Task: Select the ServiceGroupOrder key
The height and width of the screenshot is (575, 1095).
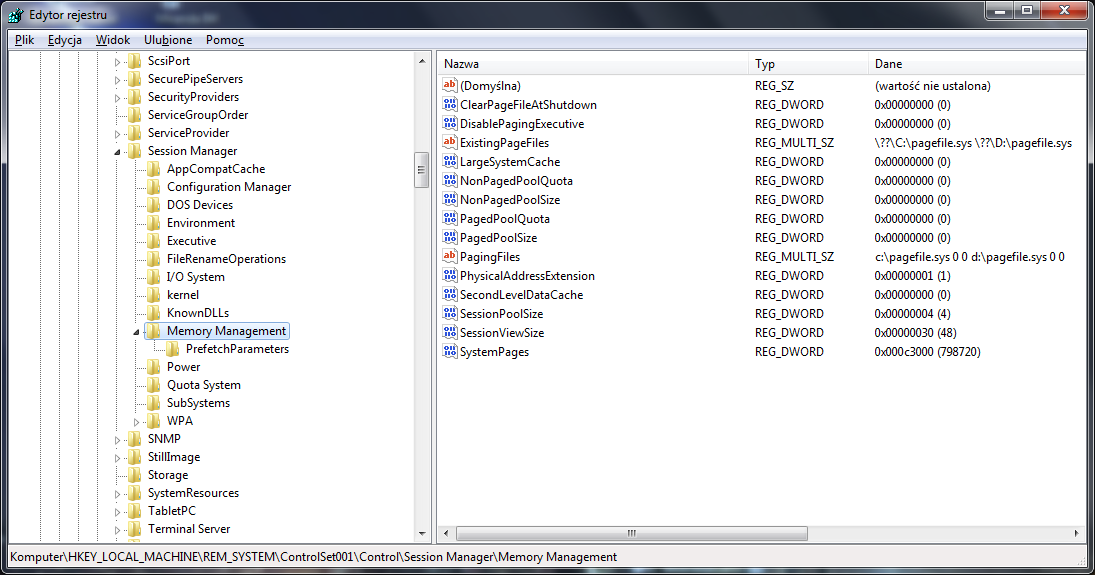Action: click(198, 115)
